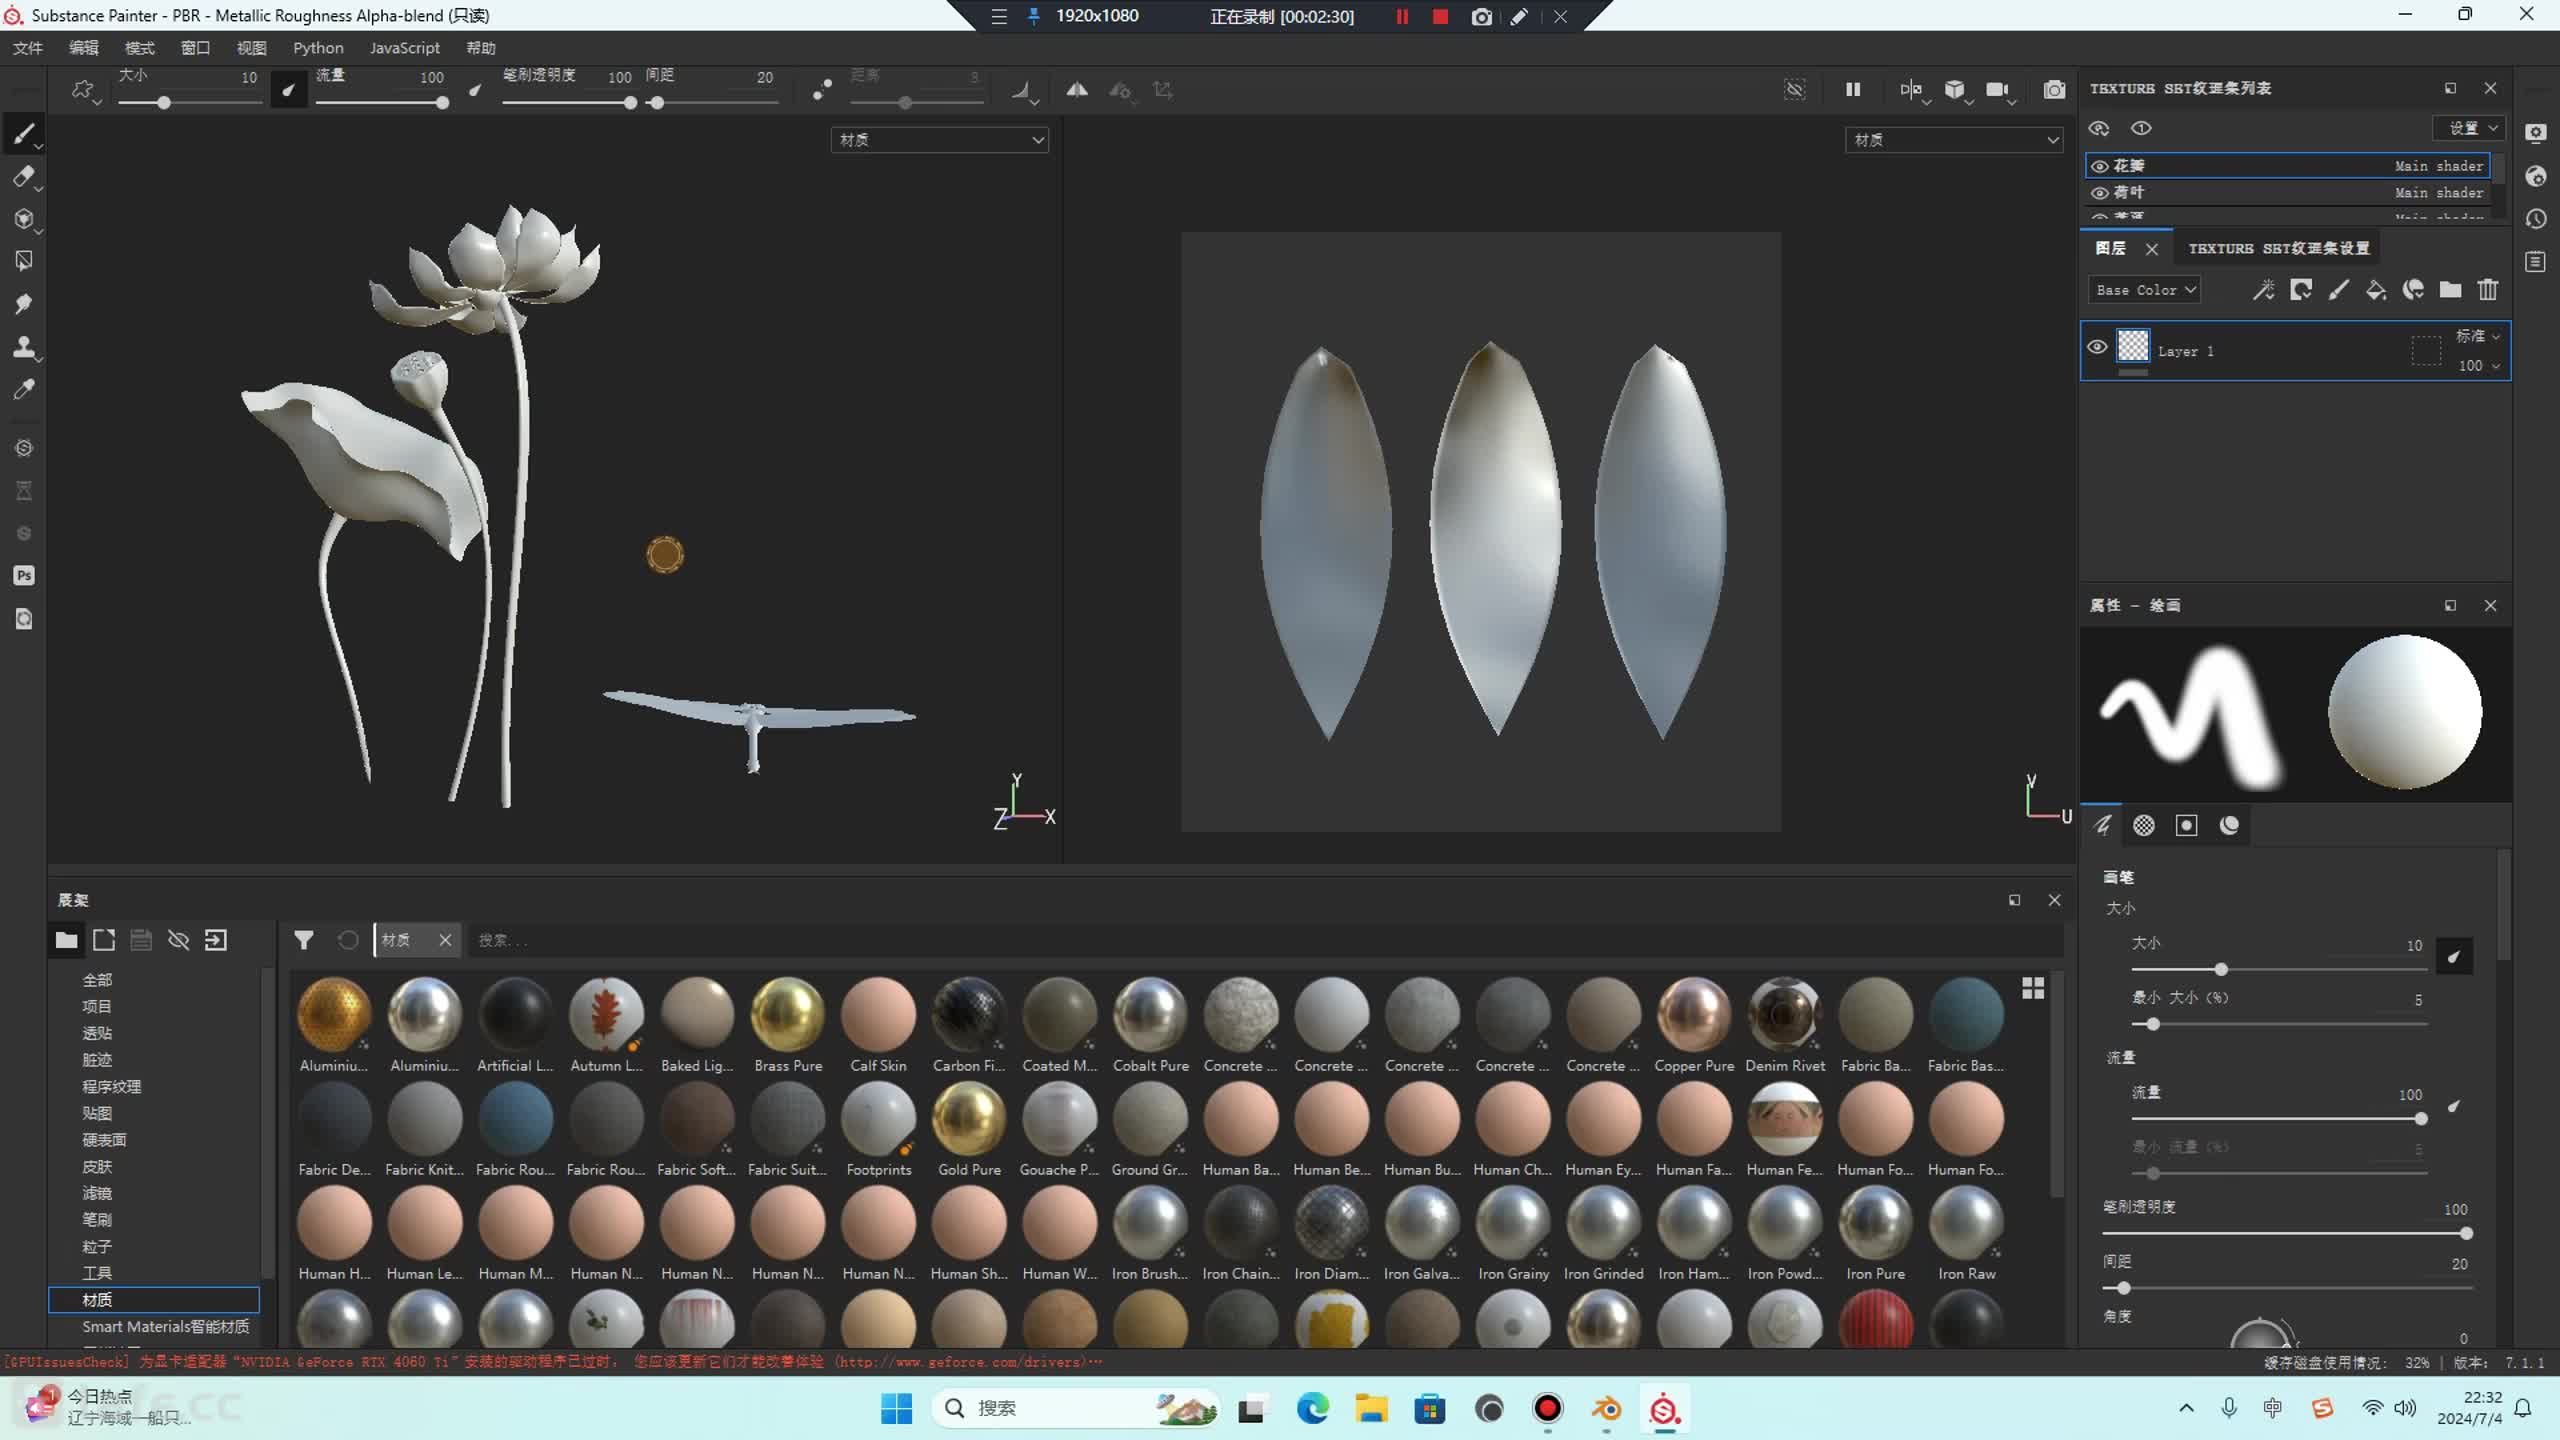The width and height of the screenshot is (2560, 1440).
Task: Open the 设置 dropdown in texture set list
Action: (2471, 128)
